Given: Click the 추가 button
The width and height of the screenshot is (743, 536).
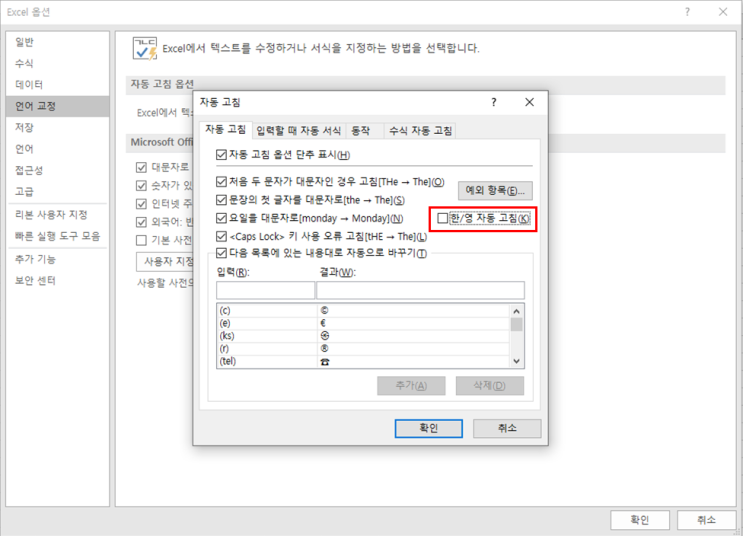Looking at the screenshot, I should [411, 386].
